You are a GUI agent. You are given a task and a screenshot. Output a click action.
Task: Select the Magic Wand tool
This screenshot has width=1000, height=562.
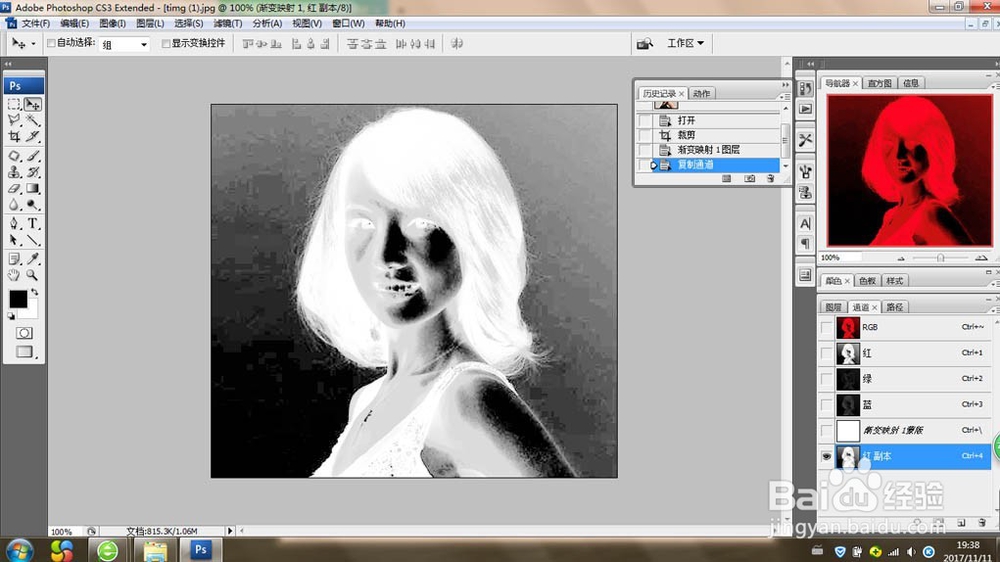pos(33,120)
